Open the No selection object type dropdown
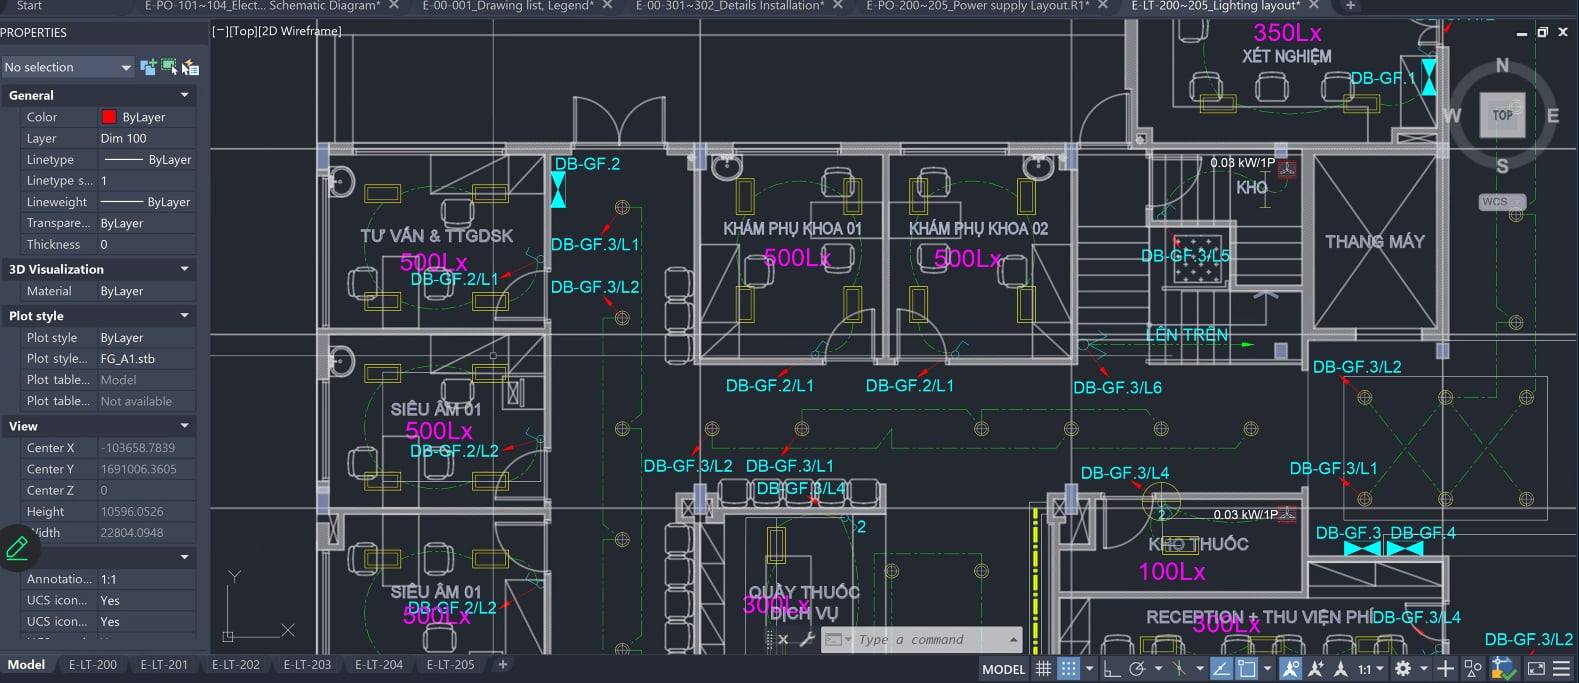This screenshot has height=683, width=1579. point(68,67)
